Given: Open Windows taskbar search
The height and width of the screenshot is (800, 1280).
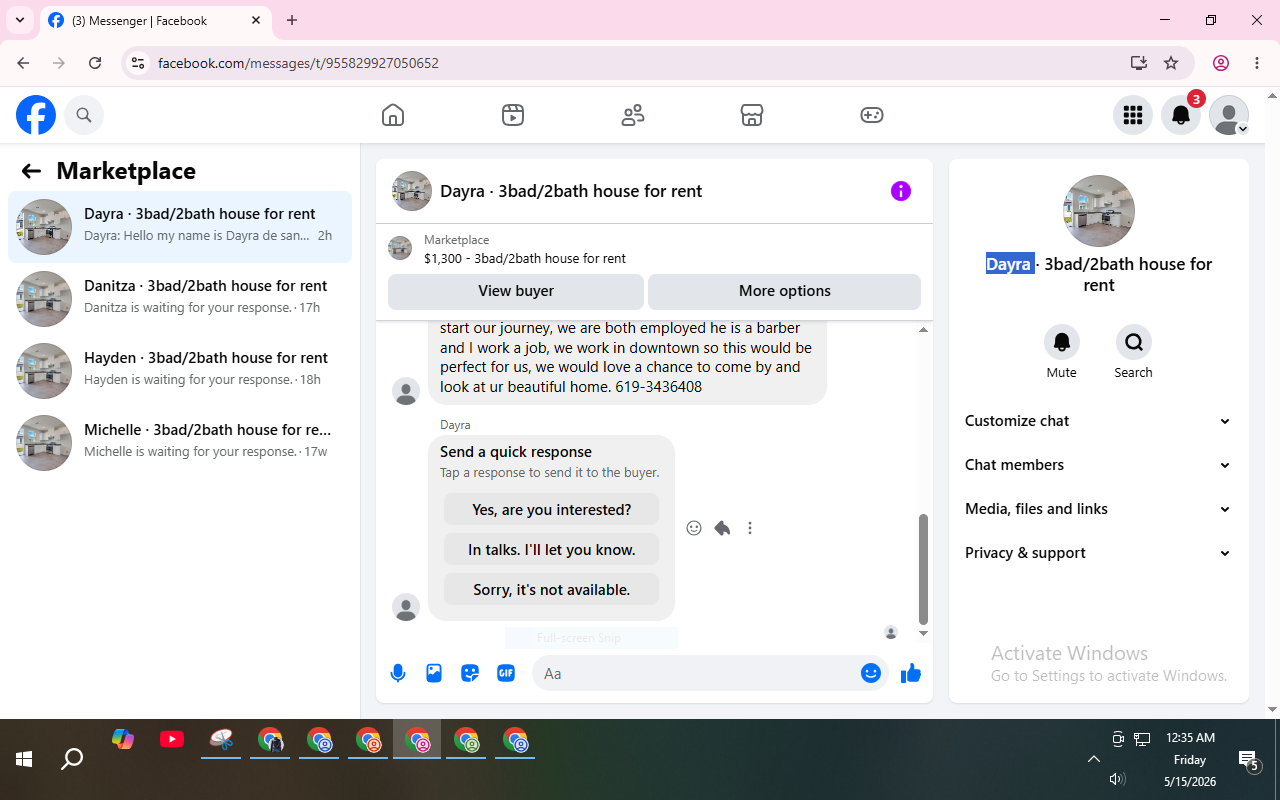Looking at the screenshot, I should pyautogui.click(x=72, y=759).
